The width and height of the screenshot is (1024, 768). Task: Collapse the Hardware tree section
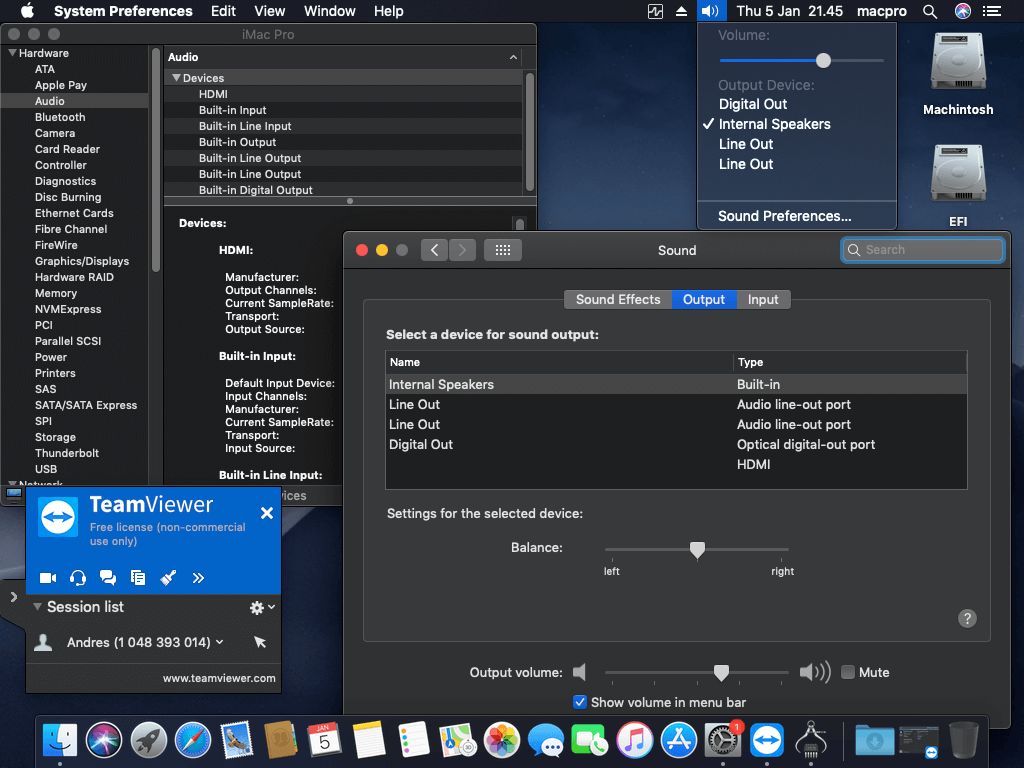click(x=12, y=53)
